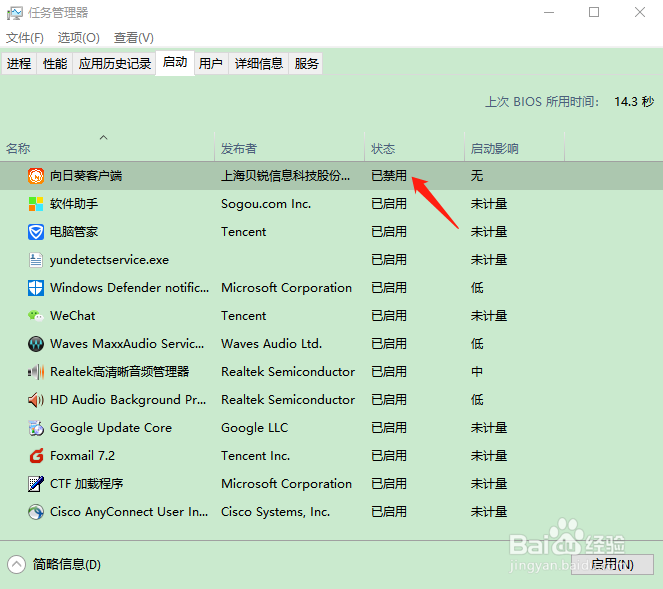Click 已启用 status of WeChat row
Image resolution: width=663 pixels, height=589 pixels.
point(389,316)
